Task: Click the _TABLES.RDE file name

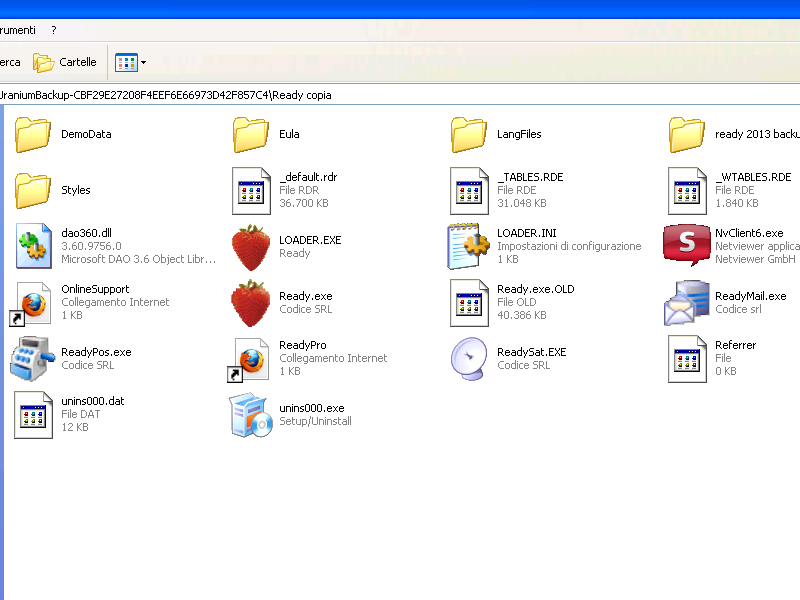Action: coord(530,177)
